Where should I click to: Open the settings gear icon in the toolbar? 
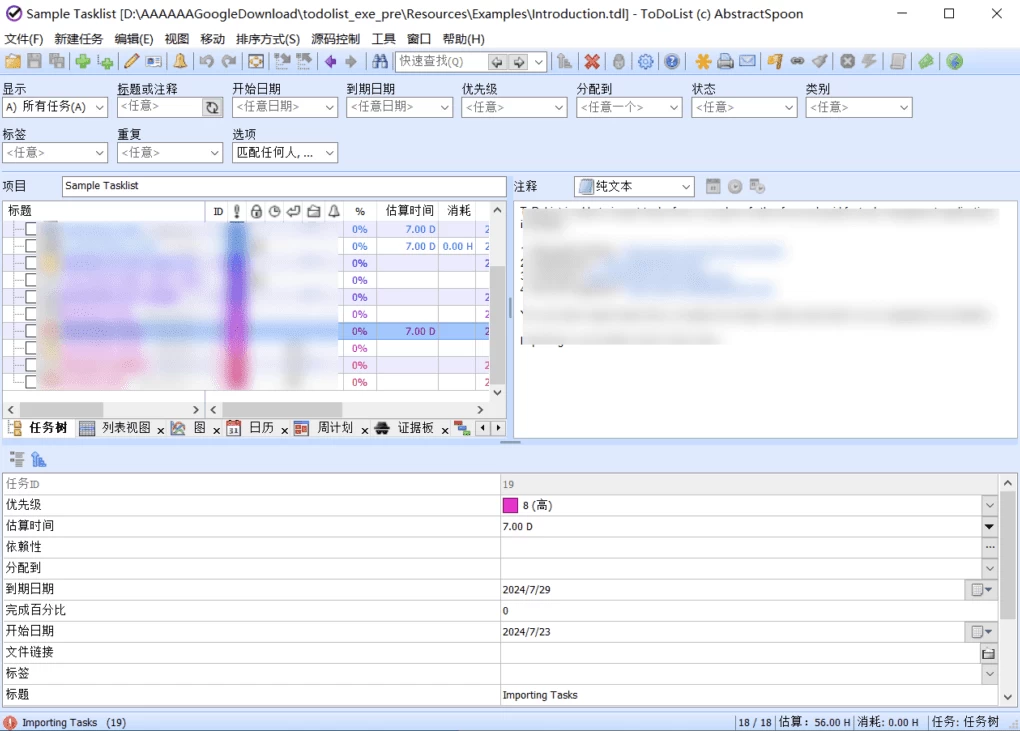click(x=646, y=61)
